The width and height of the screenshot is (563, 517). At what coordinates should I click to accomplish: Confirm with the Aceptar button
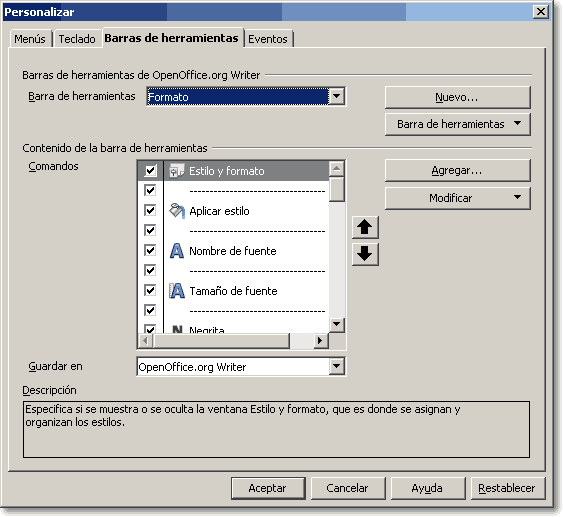tap(268, 488)
